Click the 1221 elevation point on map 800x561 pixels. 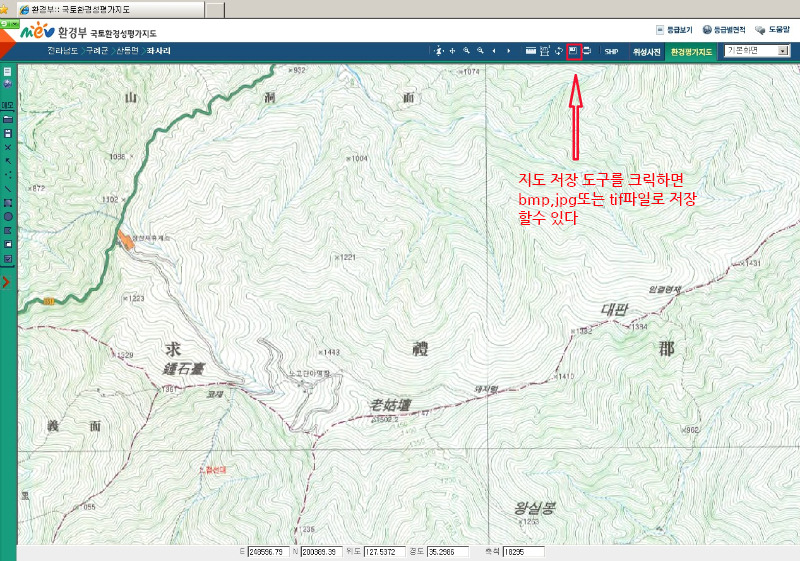[x=345, y=258]
